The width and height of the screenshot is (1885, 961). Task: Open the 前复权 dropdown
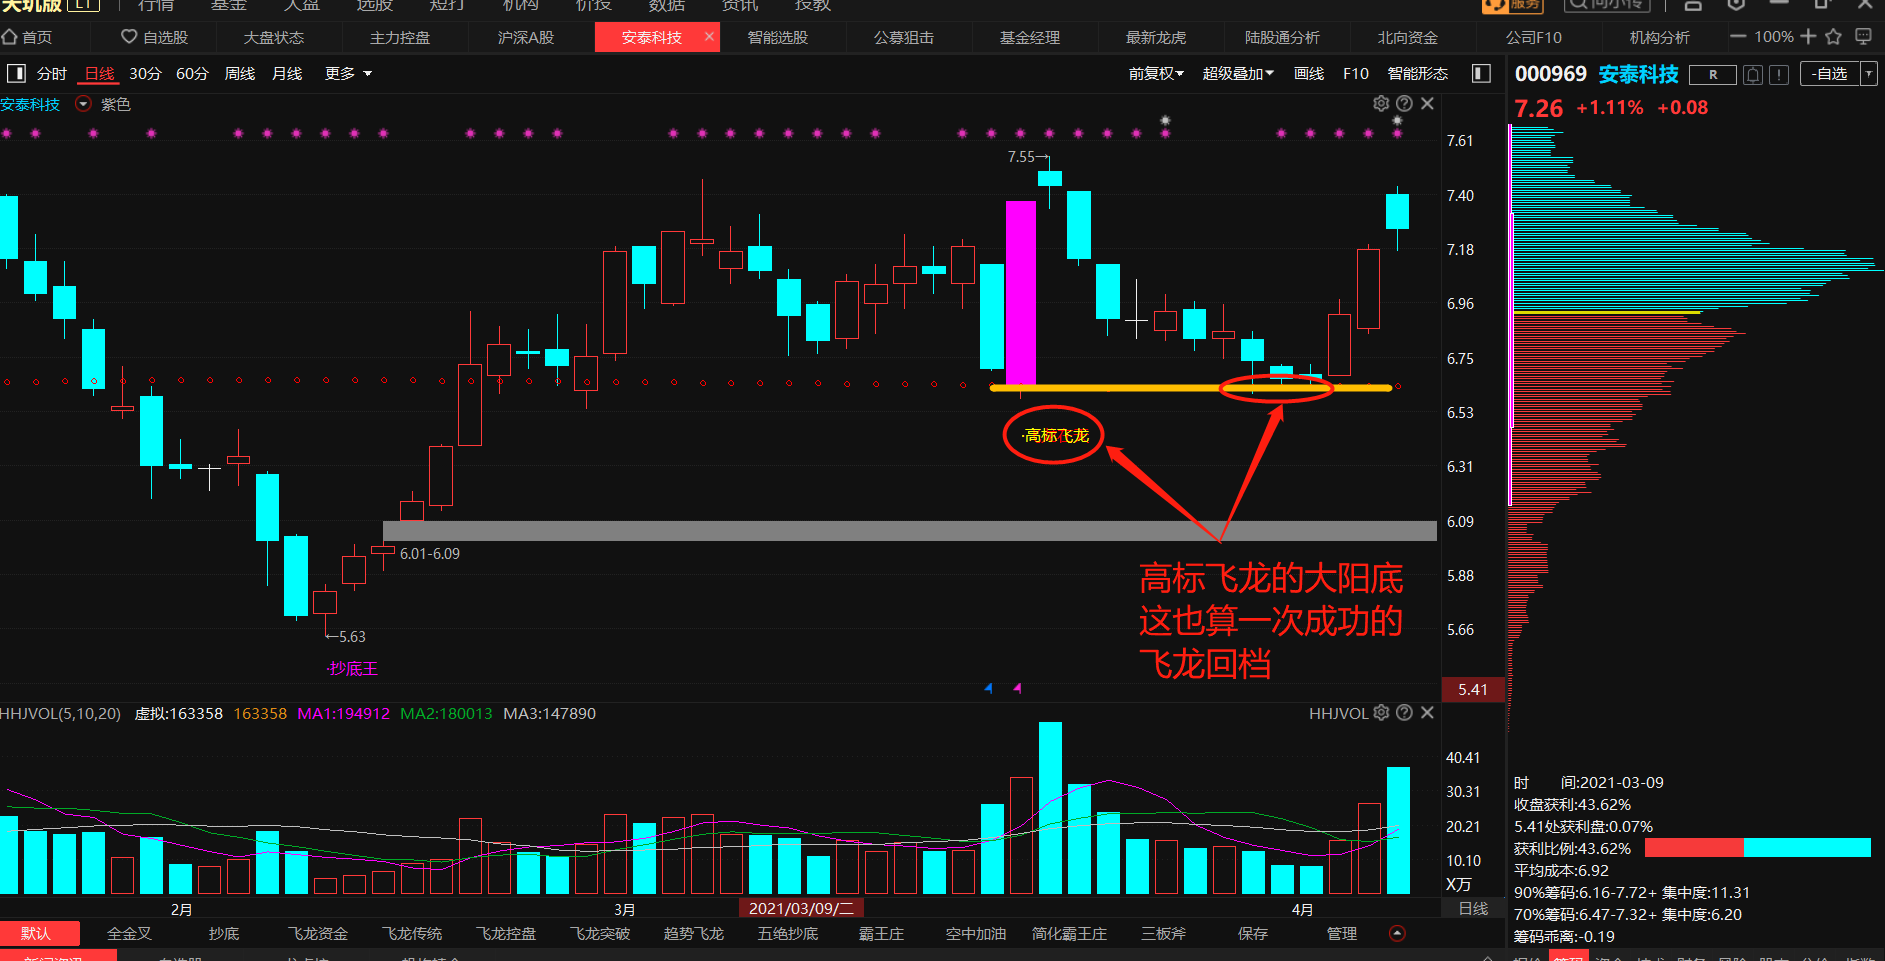point(1156,73)
